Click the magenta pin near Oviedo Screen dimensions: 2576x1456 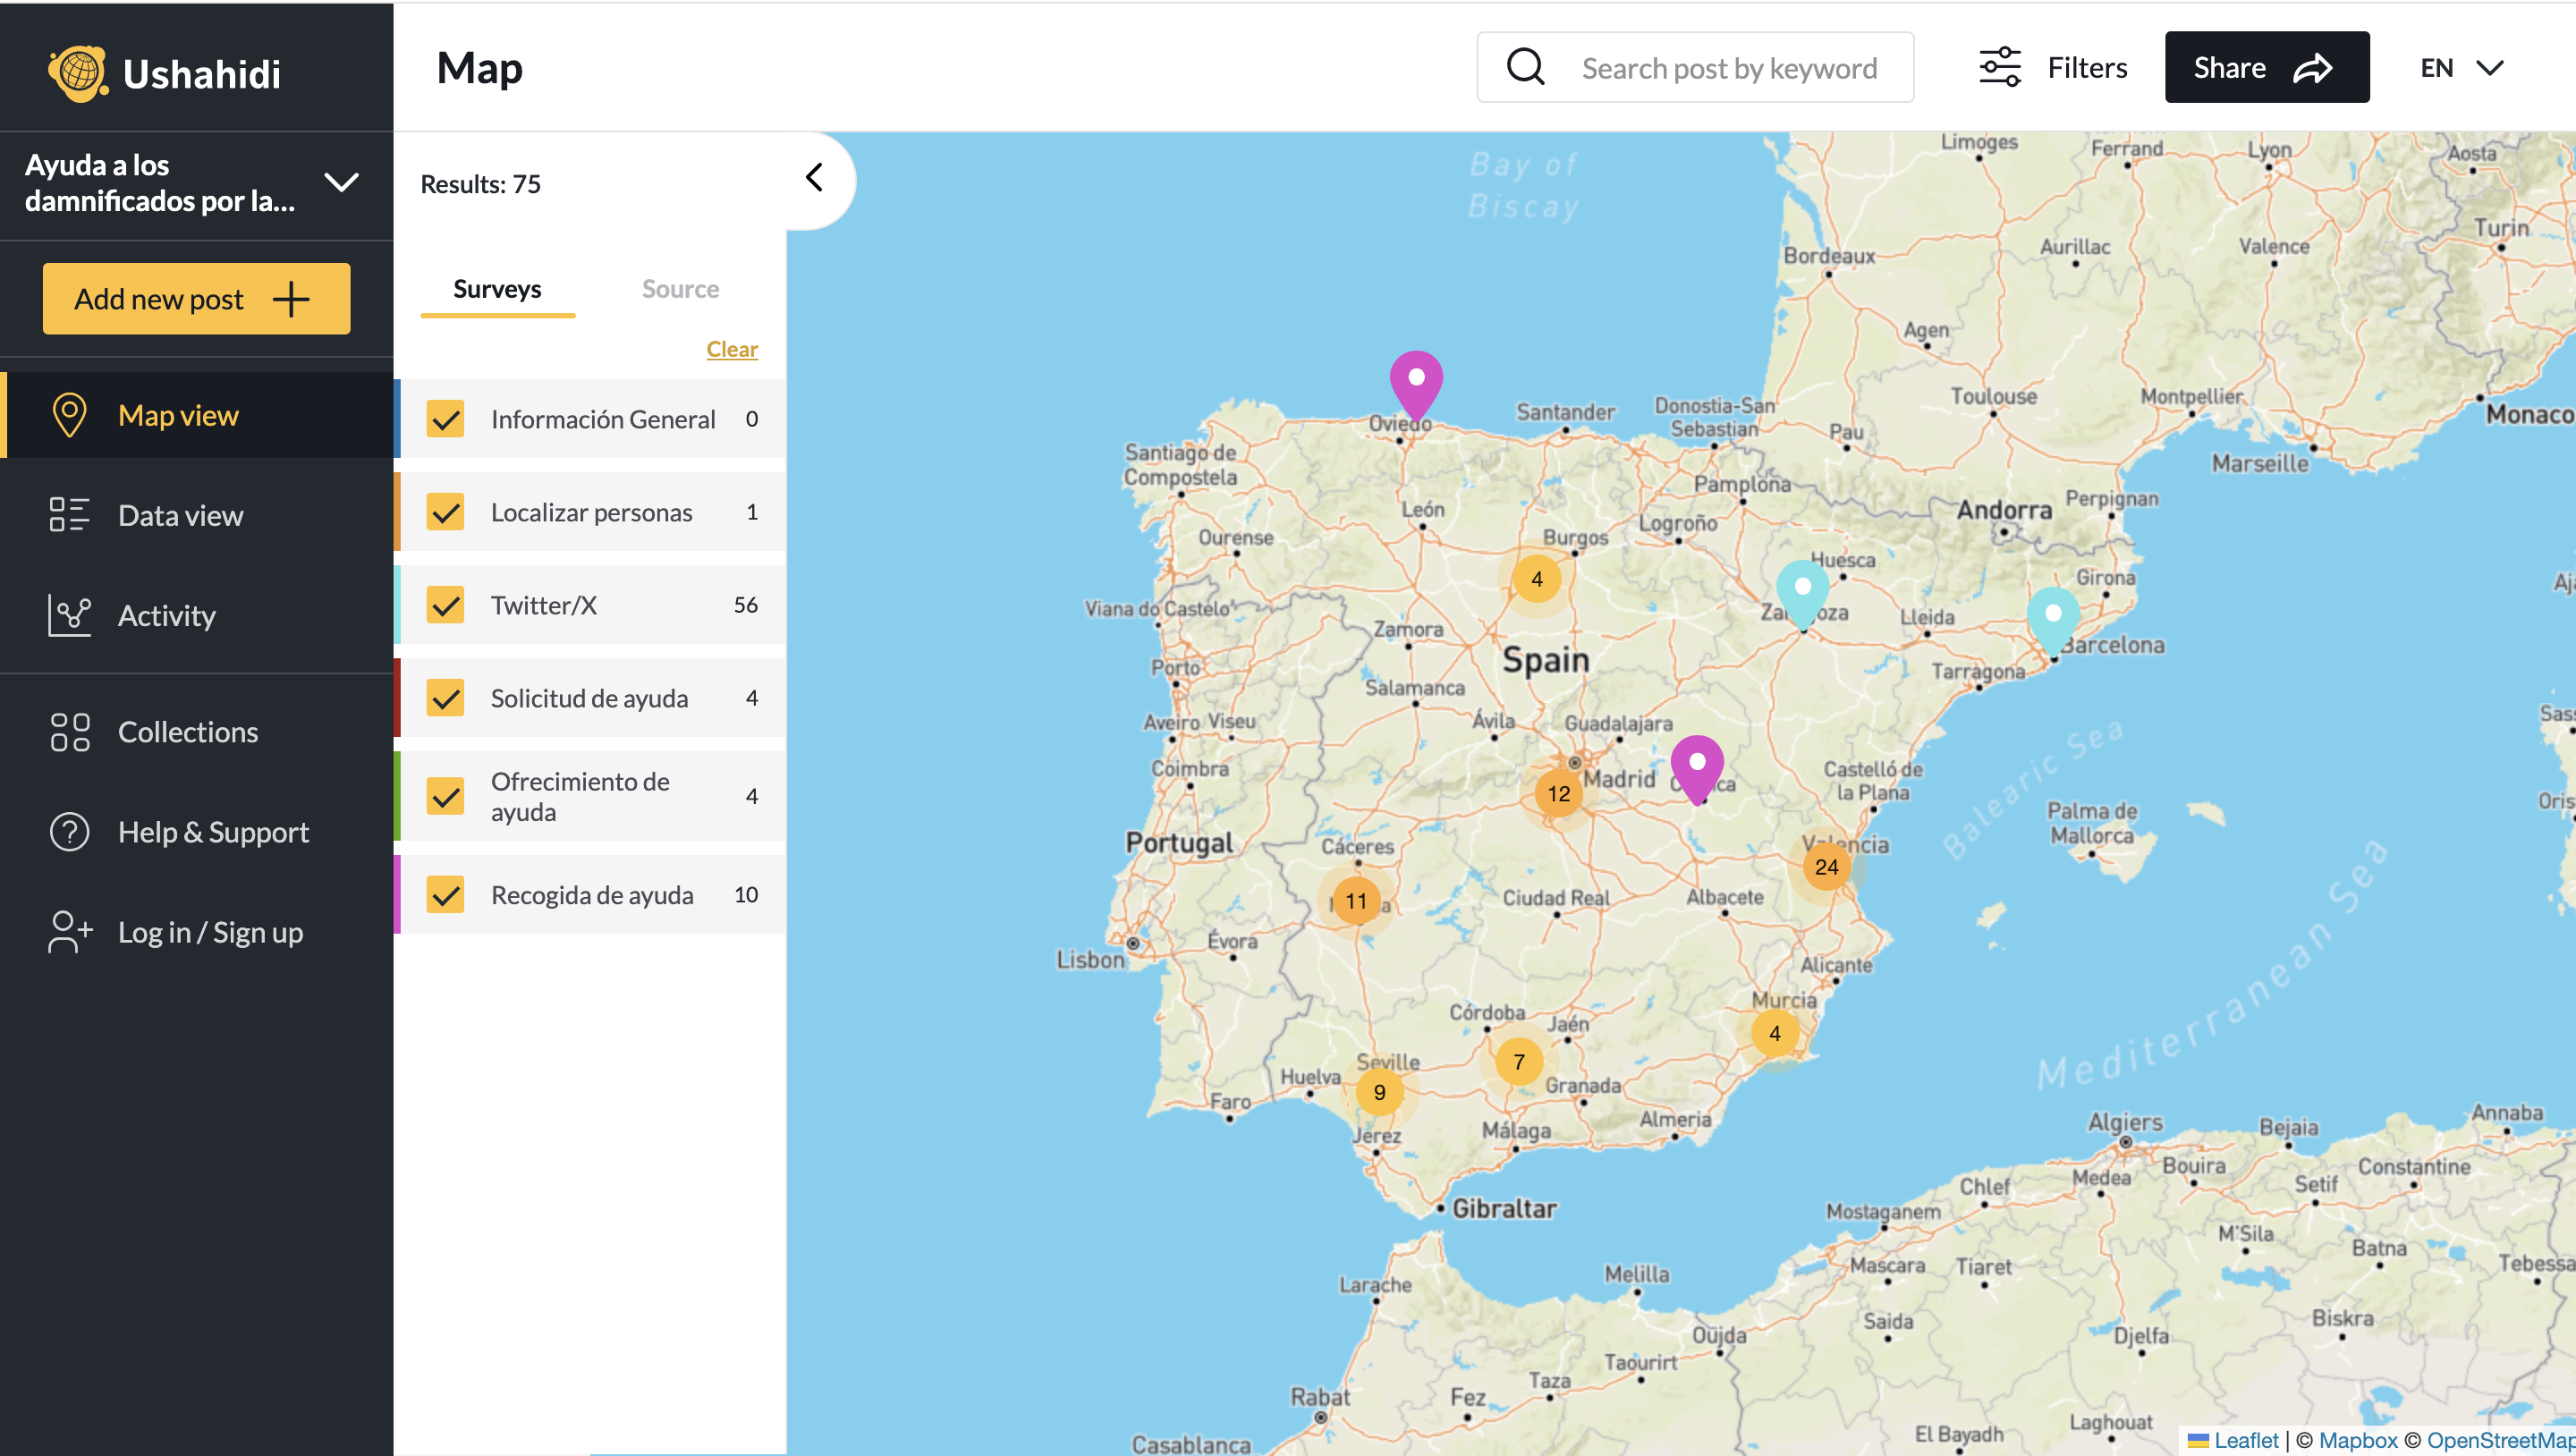[1416, 385]
